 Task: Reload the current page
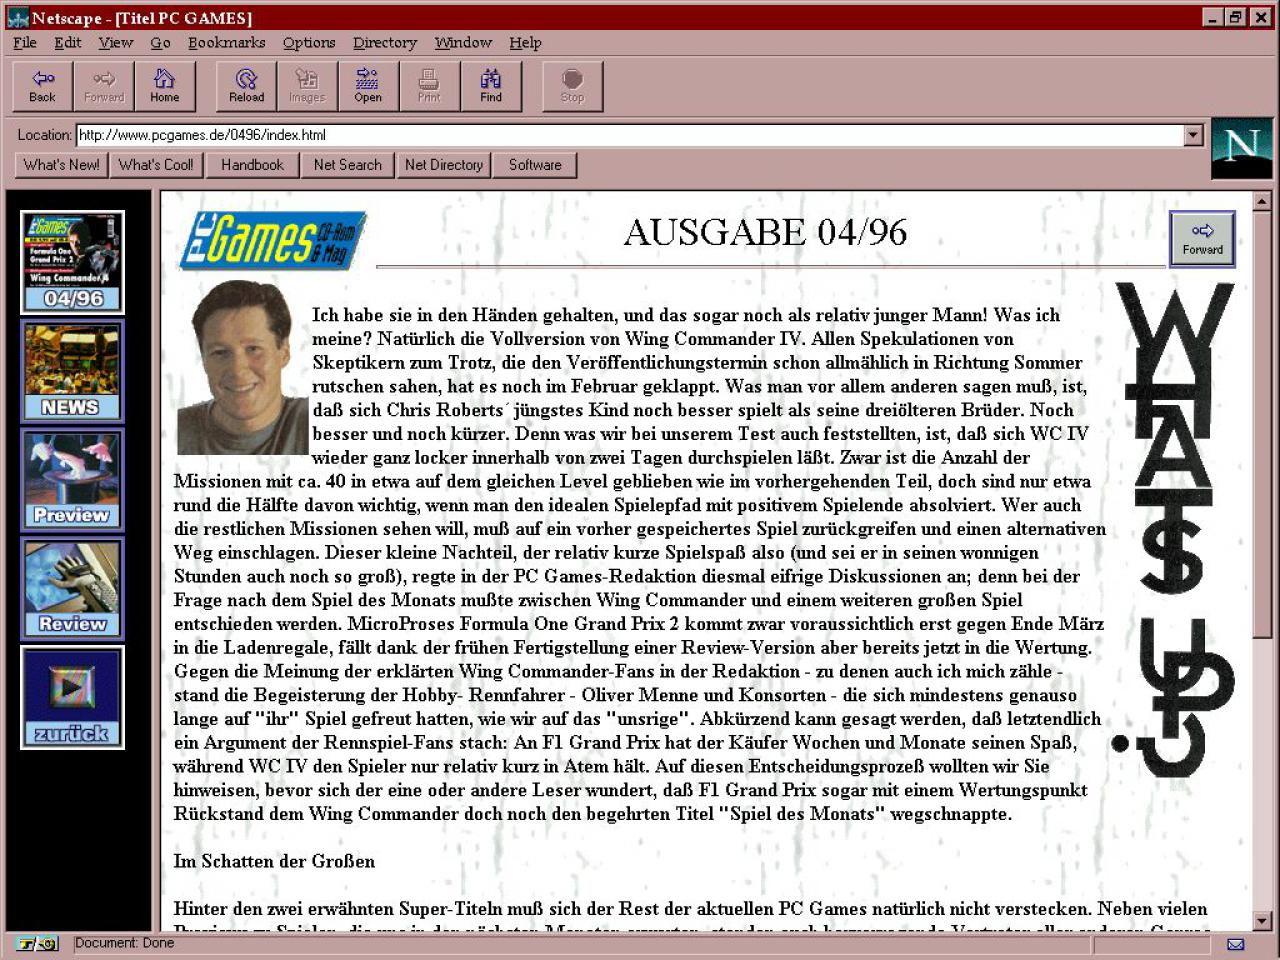click(x=246, y=86)
